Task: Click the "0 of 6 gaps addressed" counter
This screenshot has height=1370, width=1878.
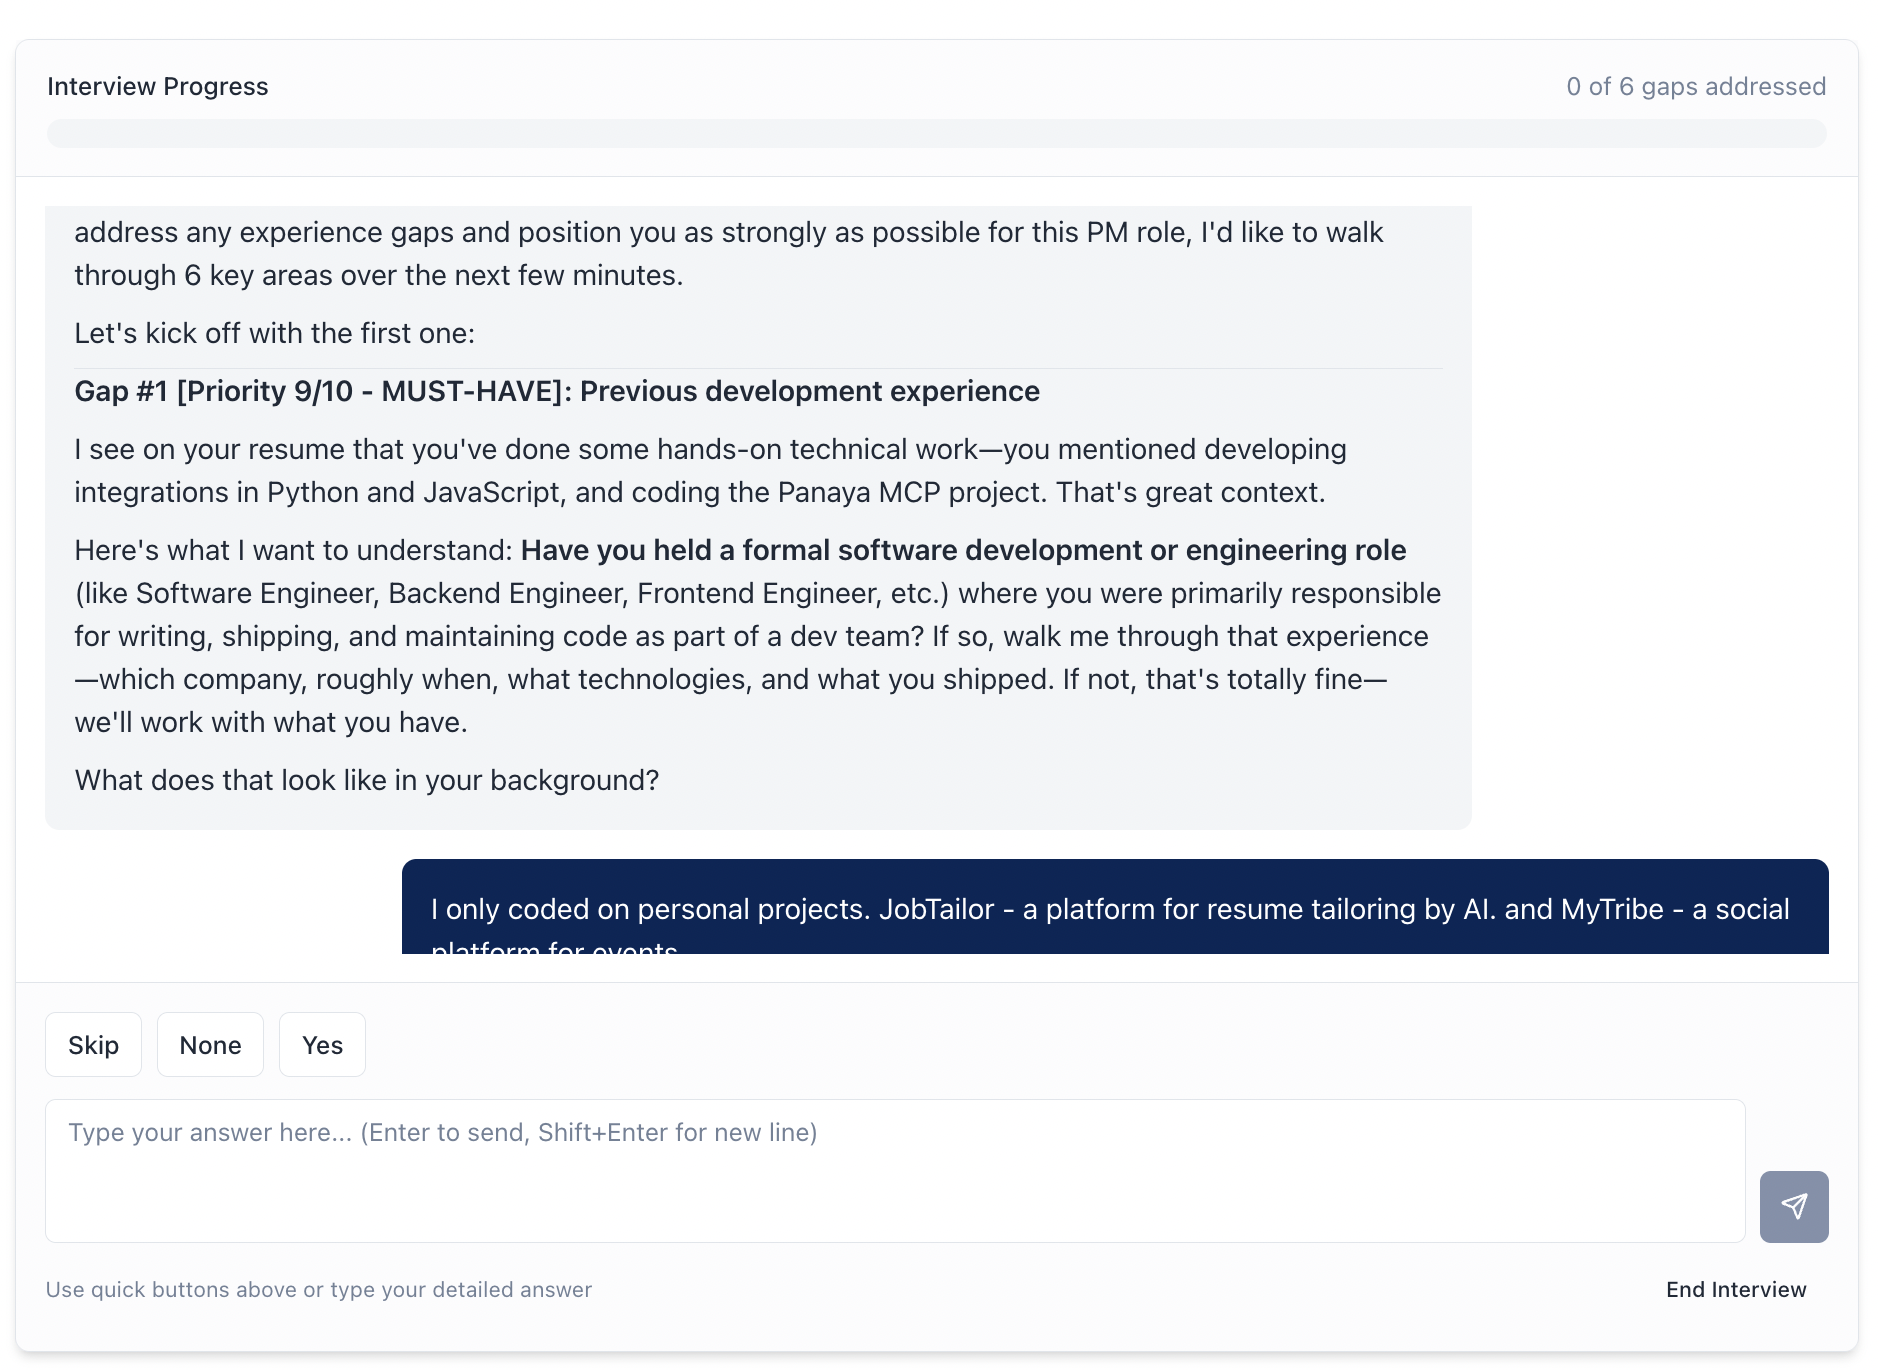Action: [1695, 87]
